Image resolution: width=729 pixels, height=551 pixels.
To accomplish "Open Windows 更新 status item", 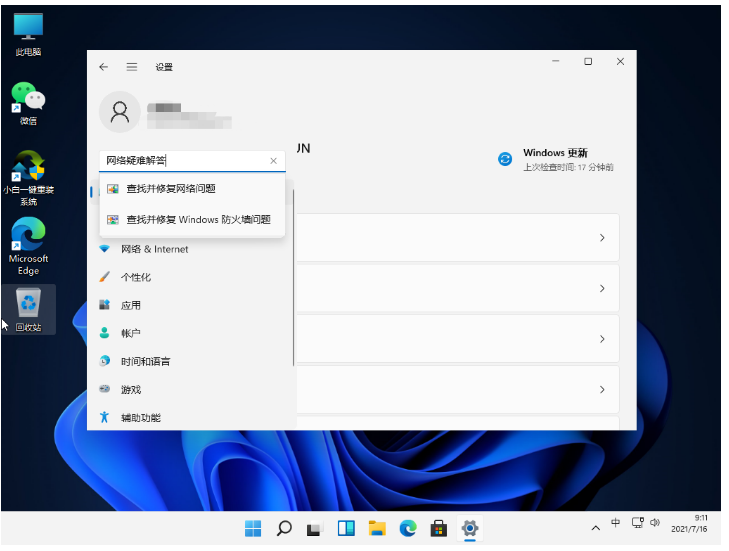I will click(556, 159).
